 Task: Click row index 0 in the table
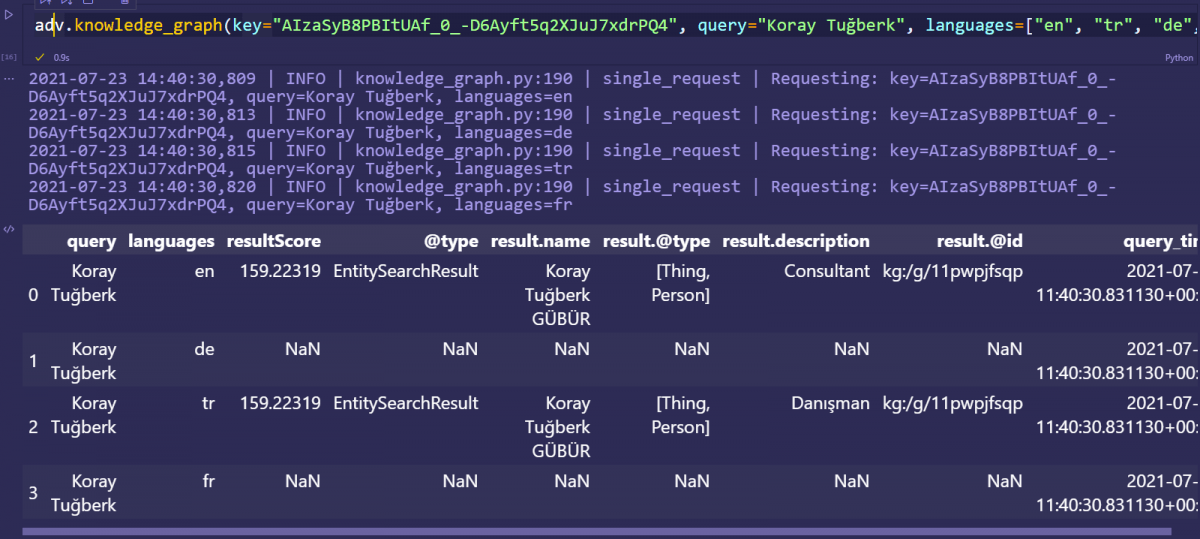tap(33, 295)
